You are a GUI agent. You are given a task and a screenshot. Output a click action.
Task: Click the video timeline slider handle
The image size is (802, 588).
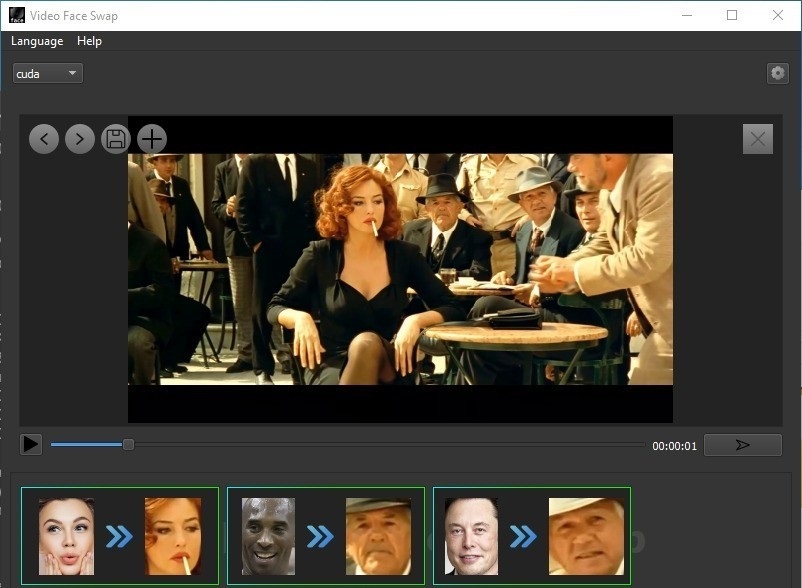point(128,444)
